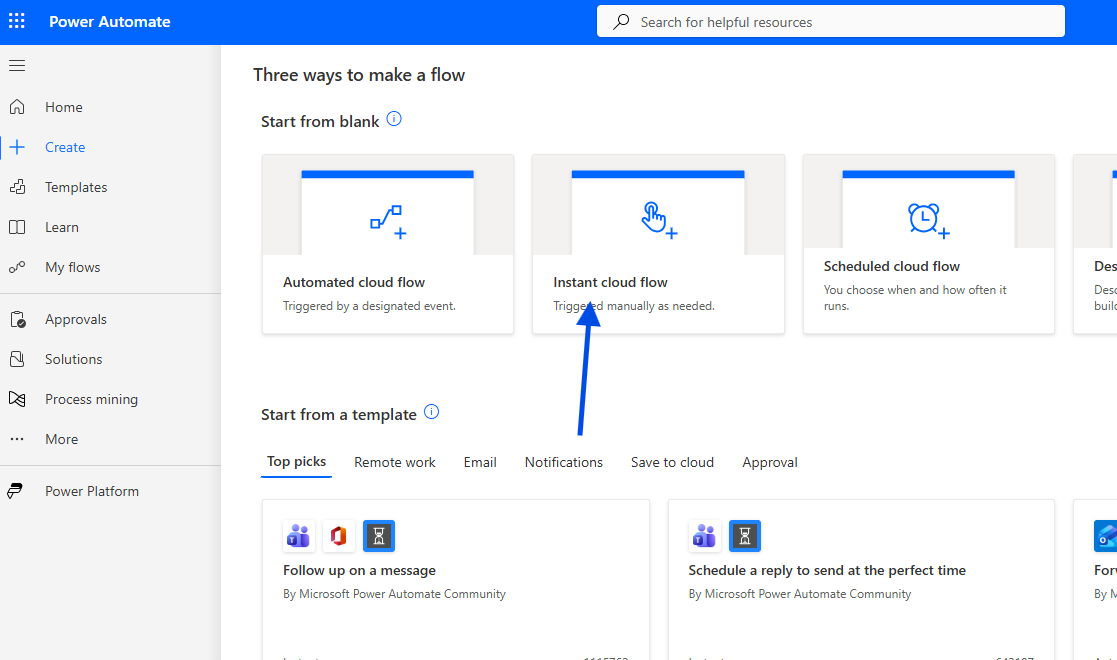
Task: Click the Learn book icon in sidebar
Action: [17, 227]
